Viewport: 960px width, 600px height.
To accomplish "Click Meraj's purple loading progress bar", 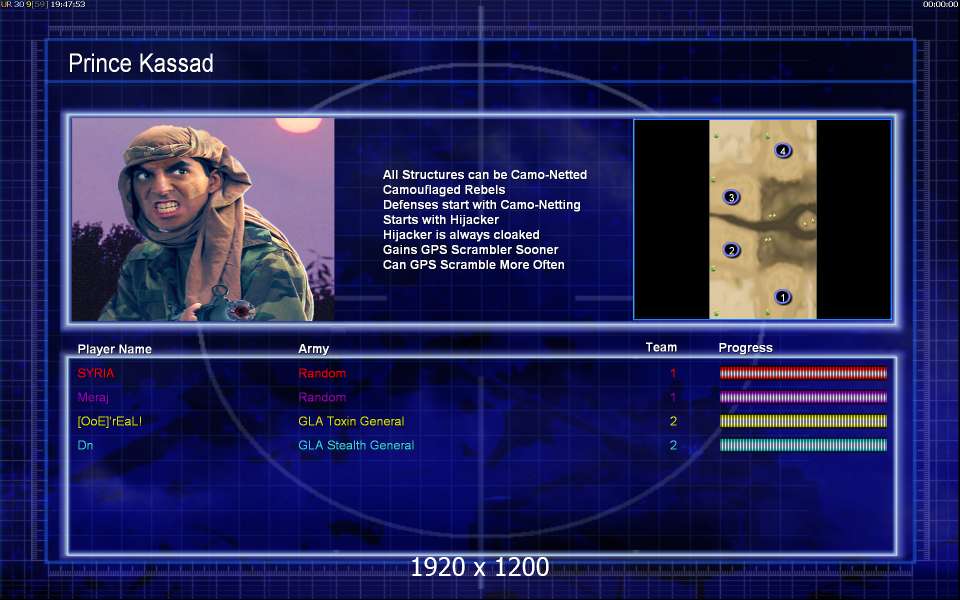I will pyautogui.click(x=803, y=397).
